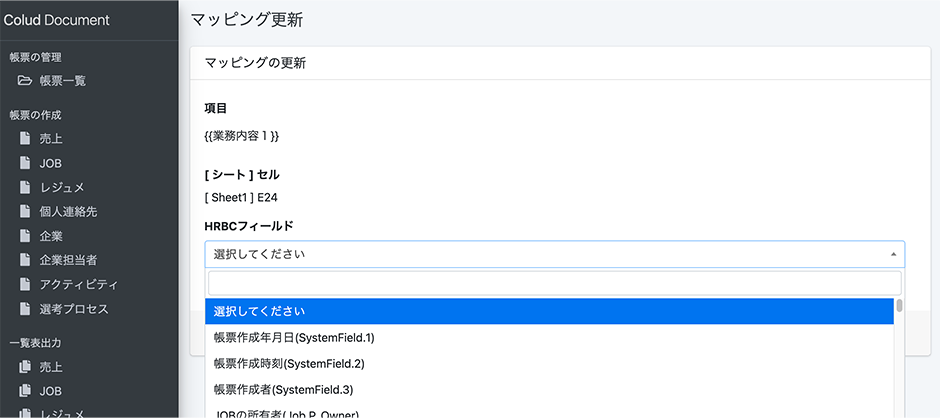940x418 pixels.
Task: Click the folder icon beside 帳票一覧
Action: [25, 81]
